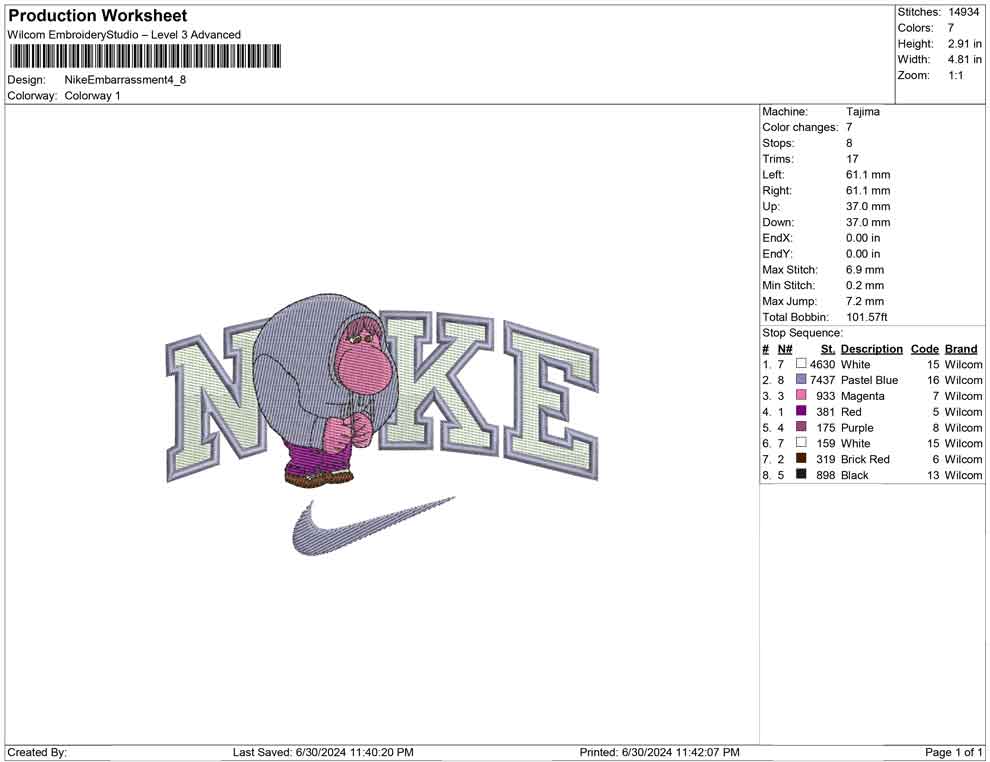Click the 'Purple' description text
Screen dimensions: 990x762
click(857, 427)
